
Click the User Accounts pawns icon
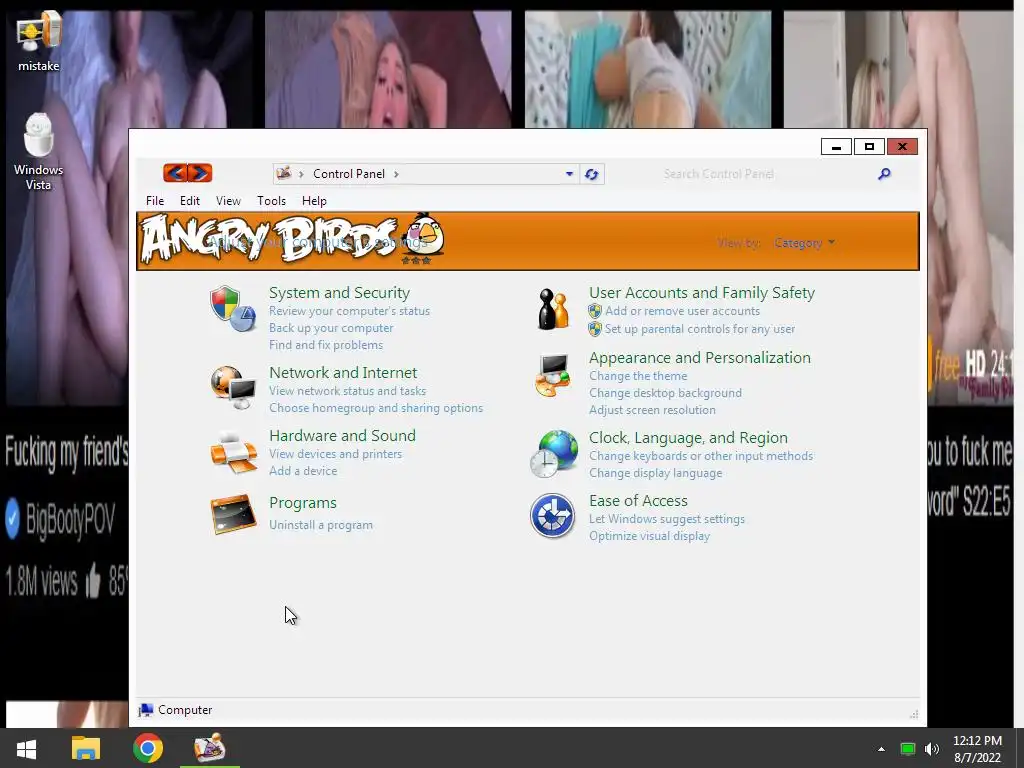(x=553, y=309)
